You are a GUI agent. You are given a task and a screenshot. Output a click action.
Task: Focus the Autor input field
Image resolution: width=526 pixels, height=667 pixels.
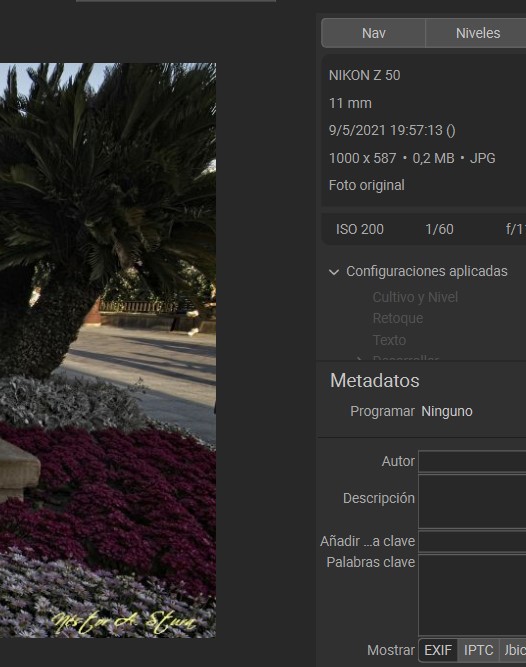coord(472,461)
